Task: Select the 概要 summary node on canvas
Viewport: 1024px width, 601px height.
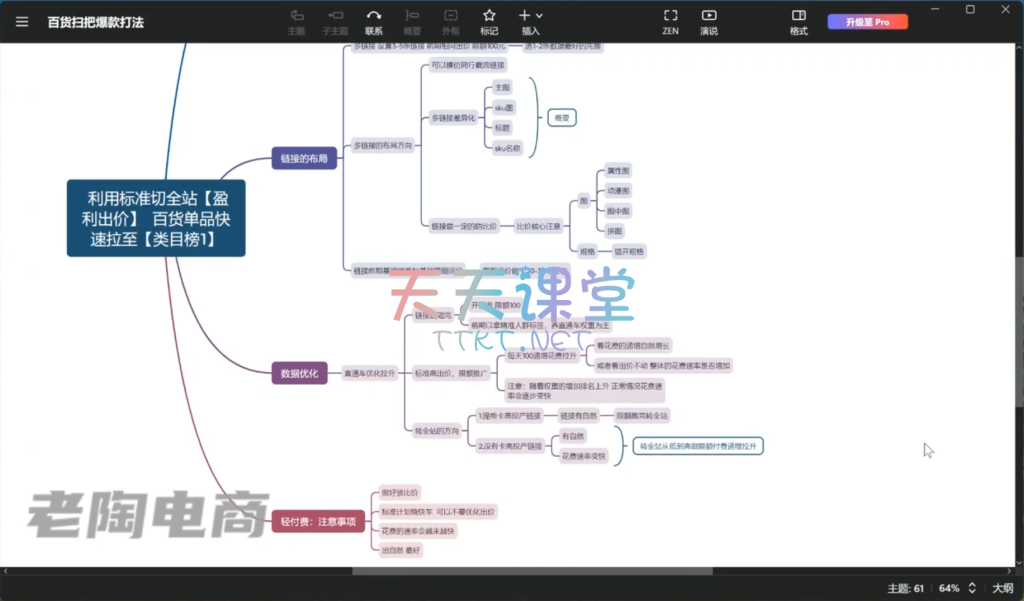Action: point(561,117)
